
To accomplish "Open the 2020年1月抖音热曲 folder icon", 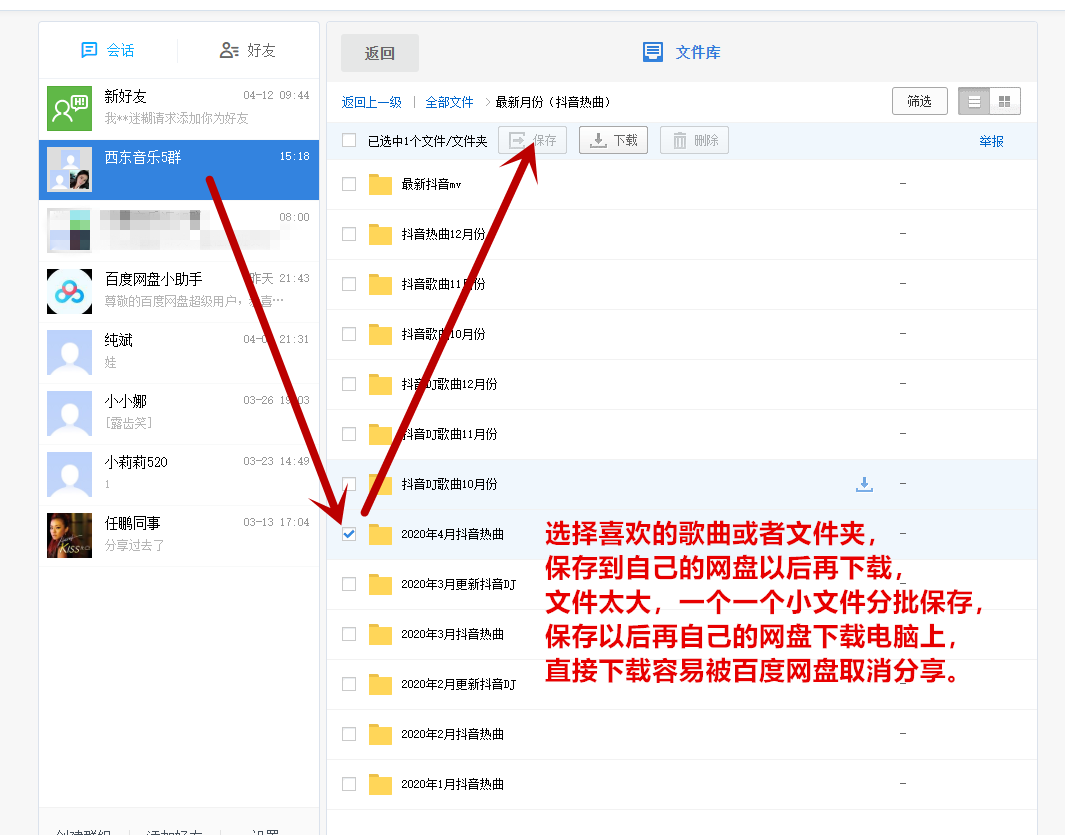I will [380, 784].
